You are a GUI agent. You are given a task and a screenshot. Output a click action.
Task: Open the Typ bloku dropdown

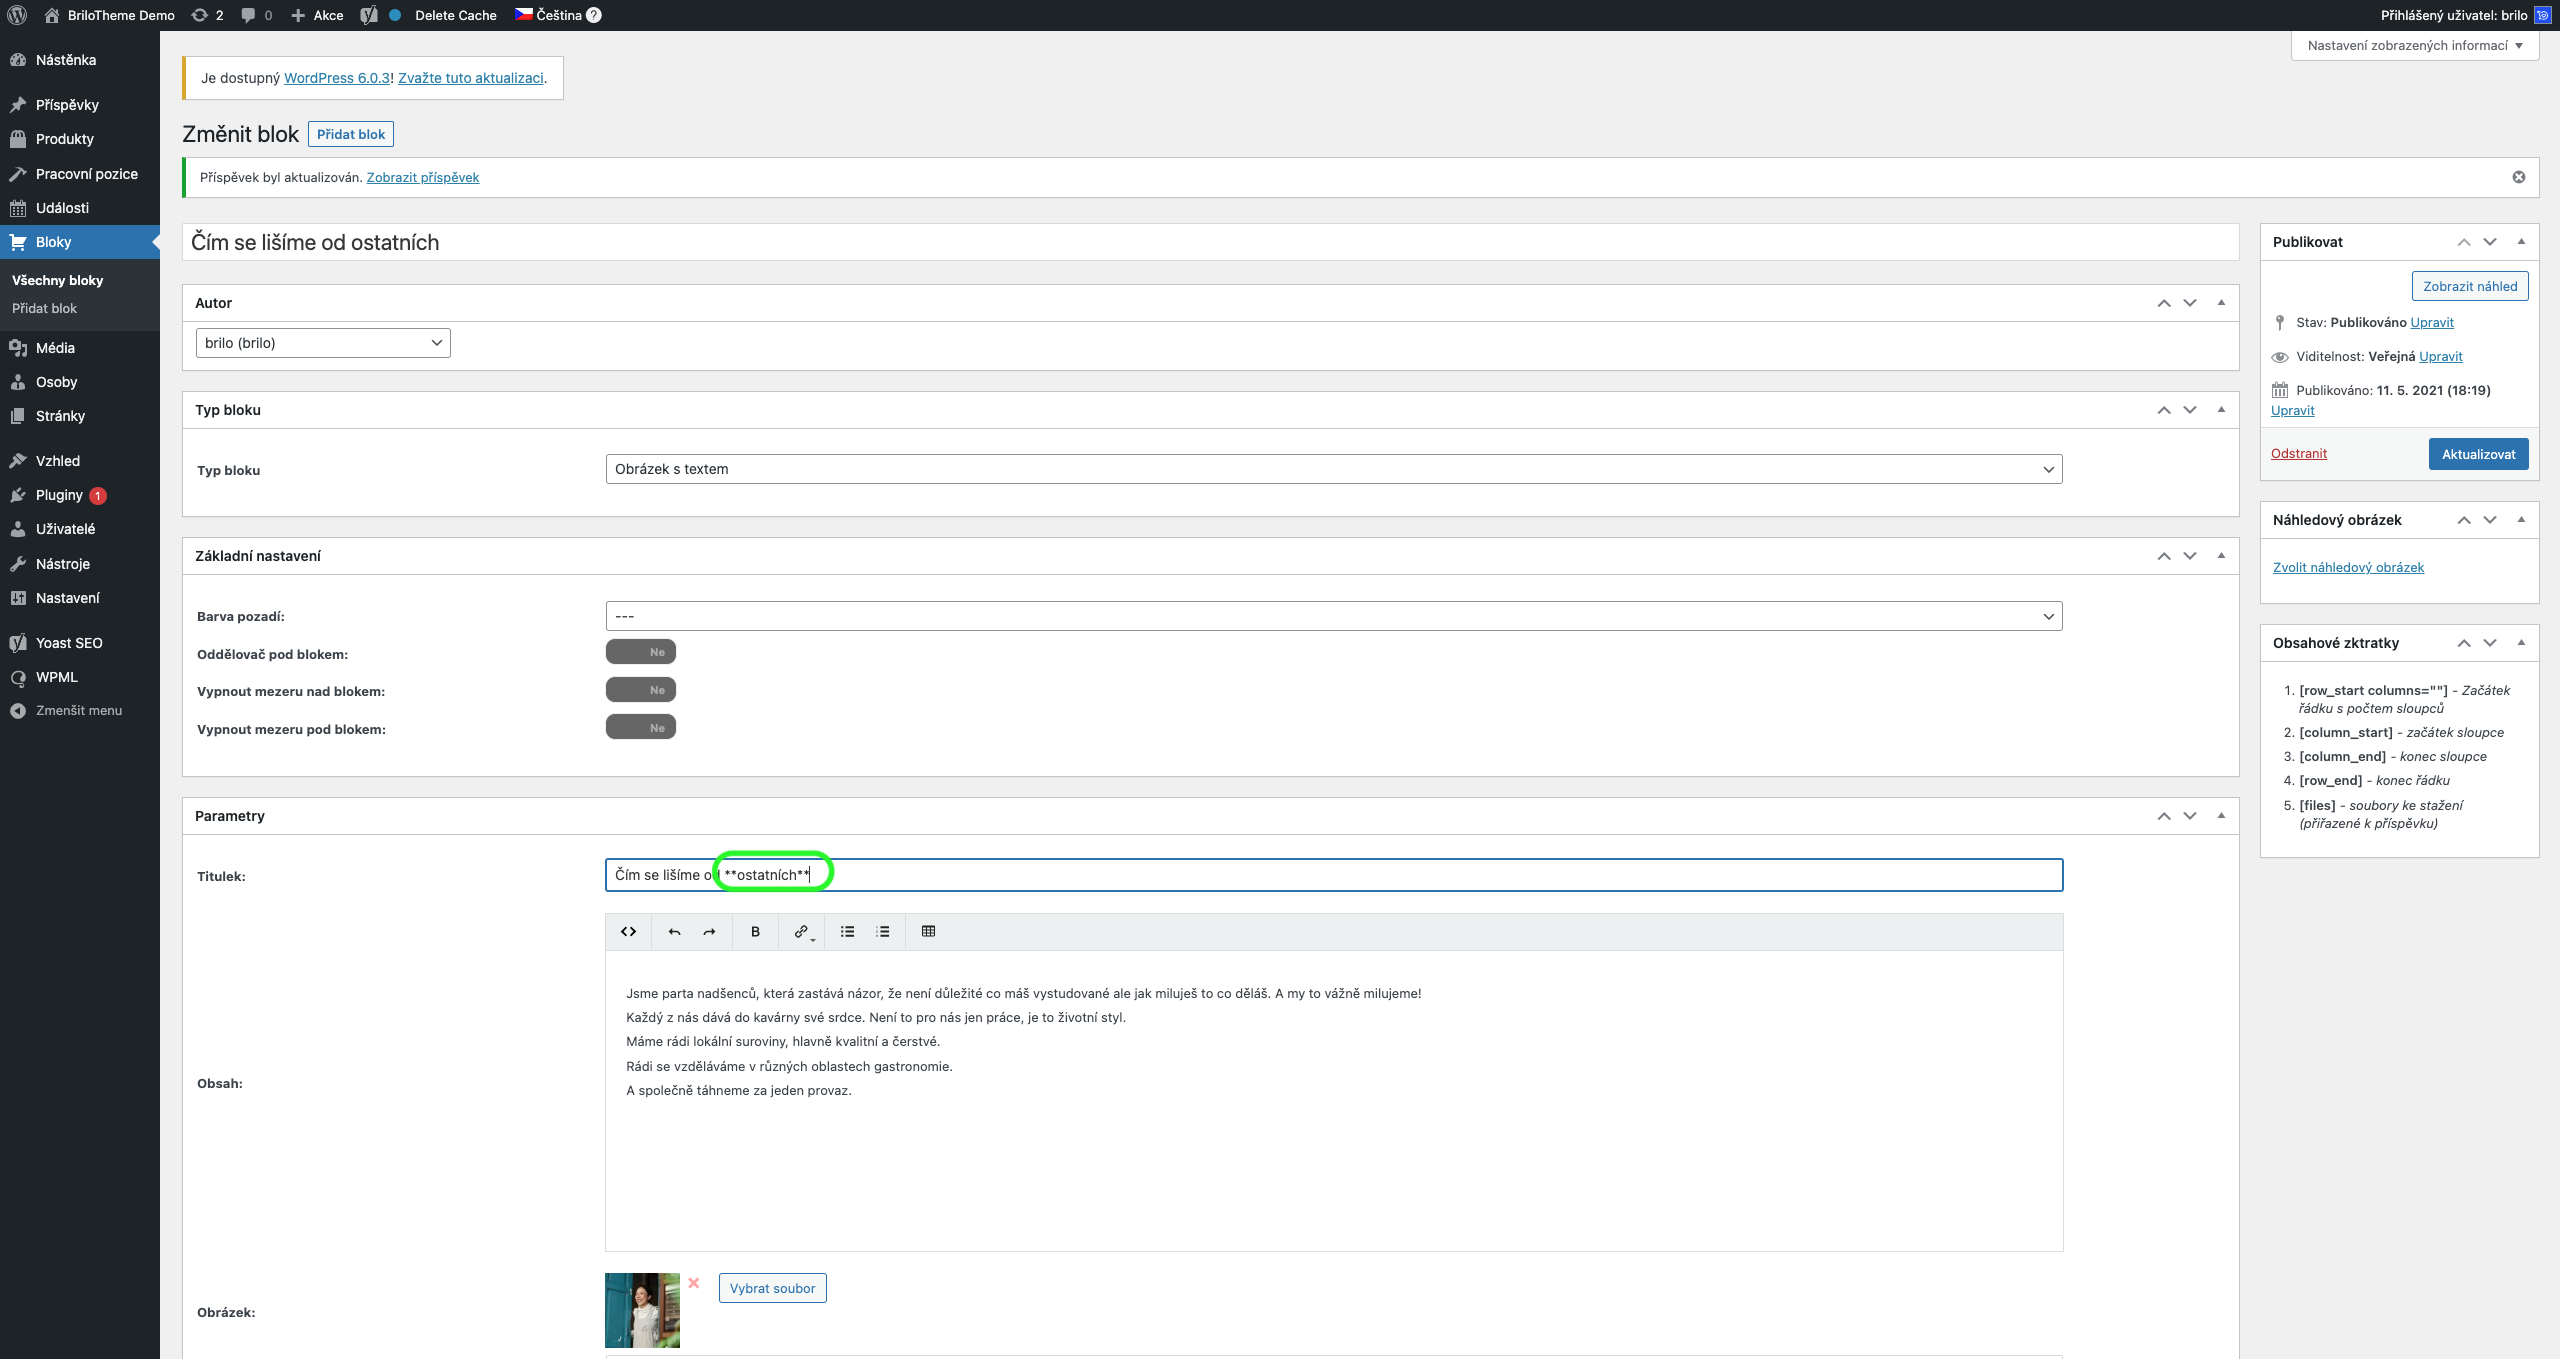coord(1333,469)
